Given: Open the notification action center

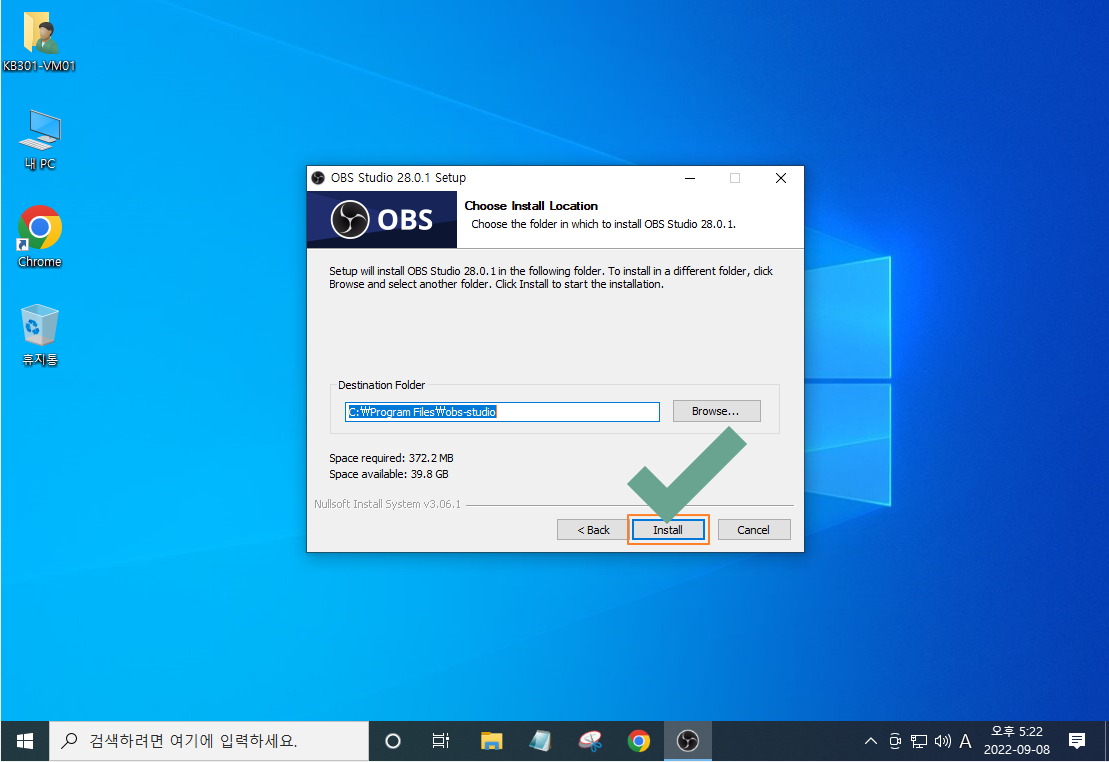Looking at the screenshot, I should [1077, 741].
